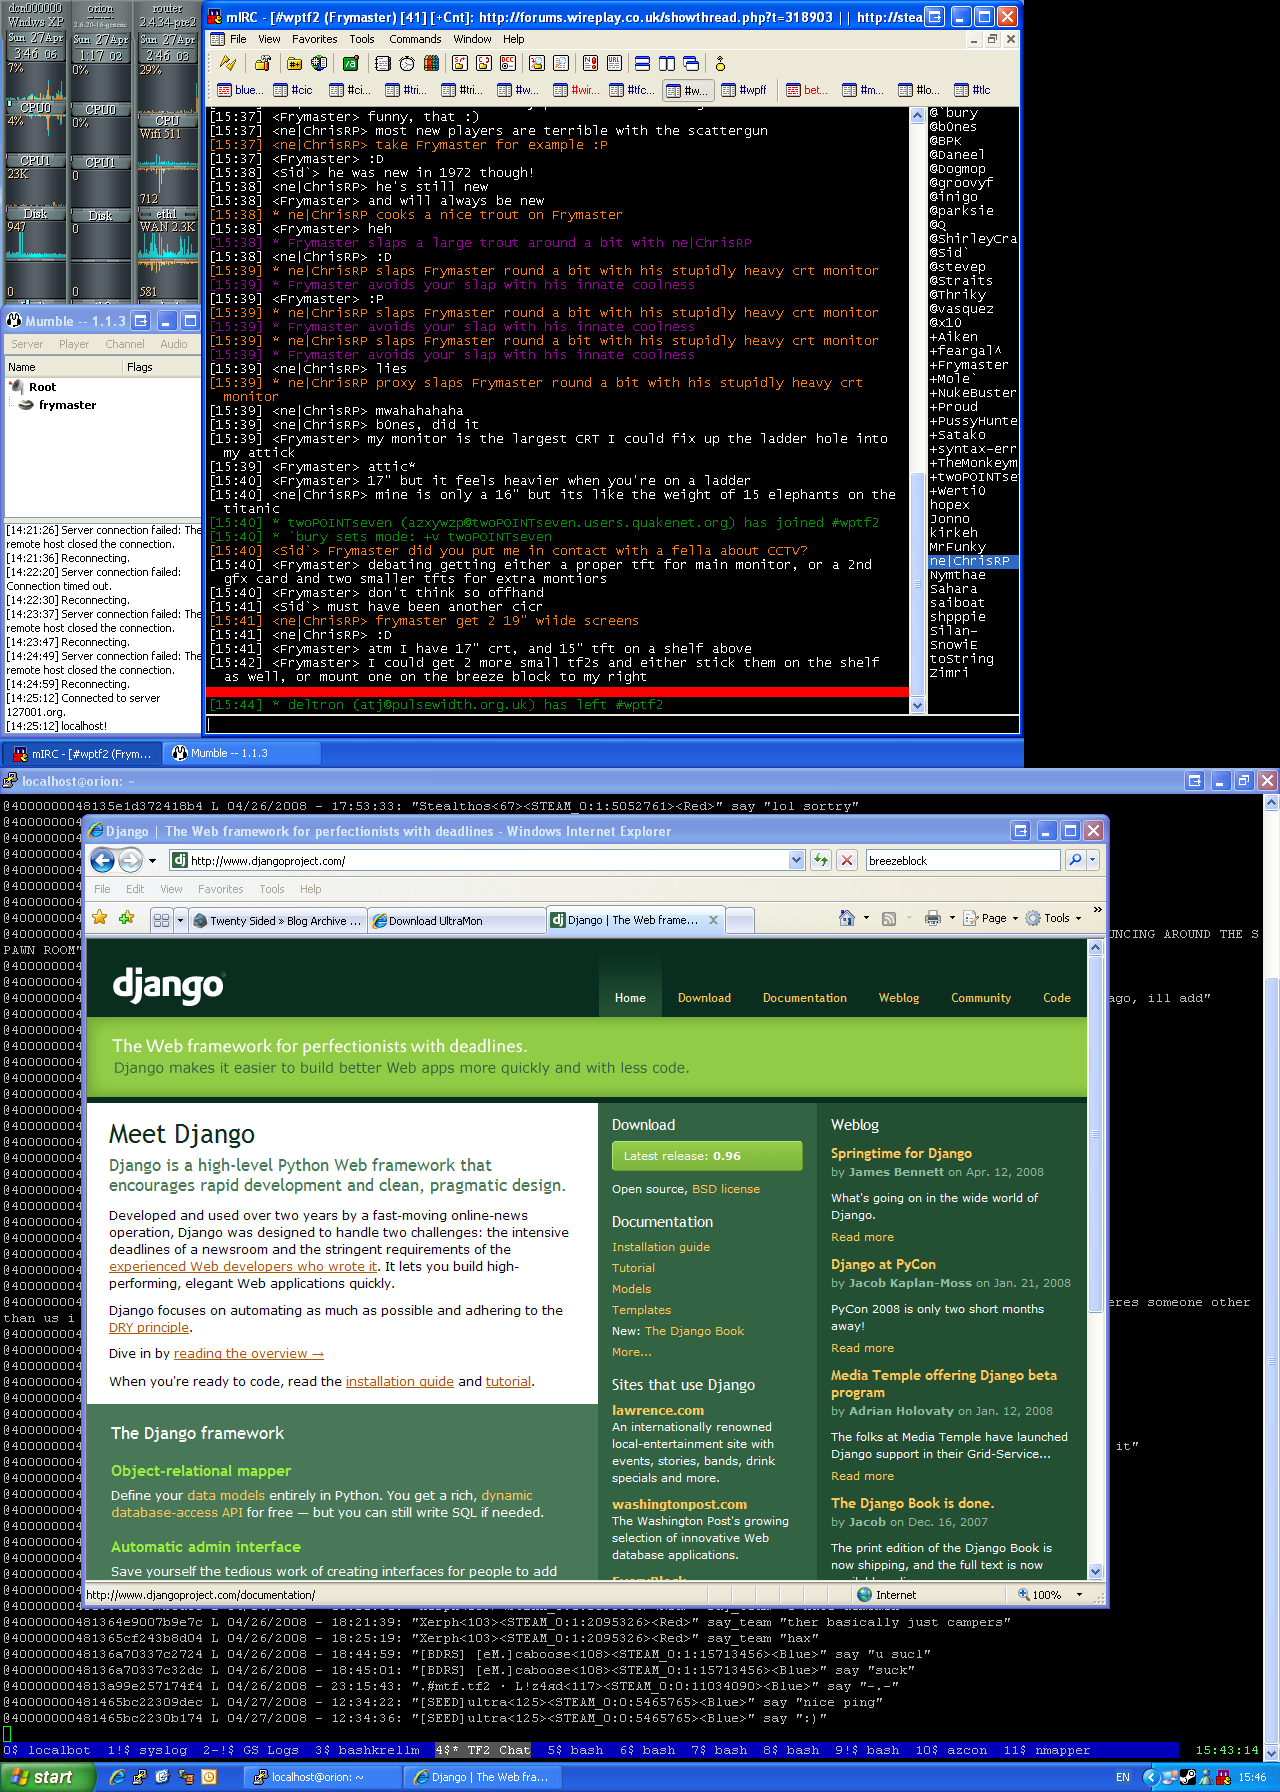The width and height of the screenshot is (1280, 1792).
Task: Open search provider dropdown in IE
Action: [x=1093, y=860]
